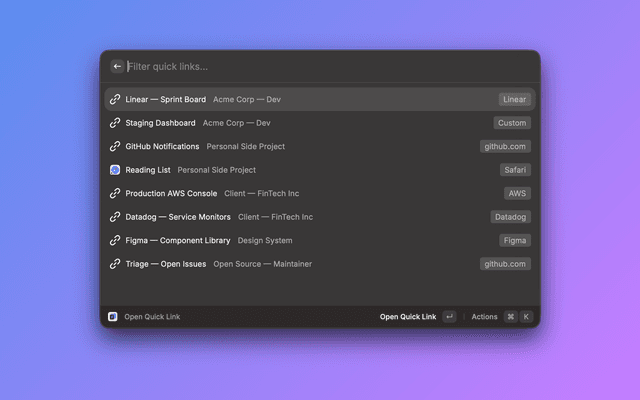Click Open Source — Maintainer subtitle
Screen dimensions: 640x400
click(262, 264)
